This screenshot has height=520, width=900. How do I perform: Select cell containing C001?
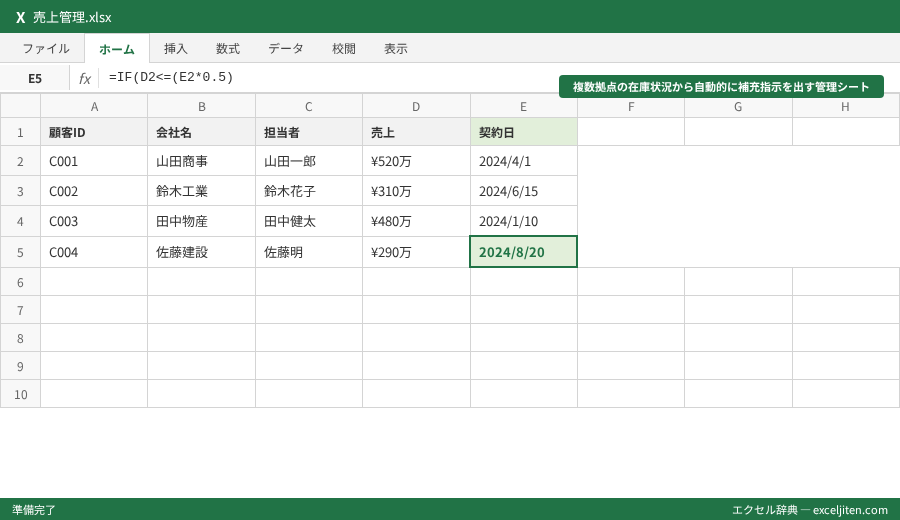(94, 161)
